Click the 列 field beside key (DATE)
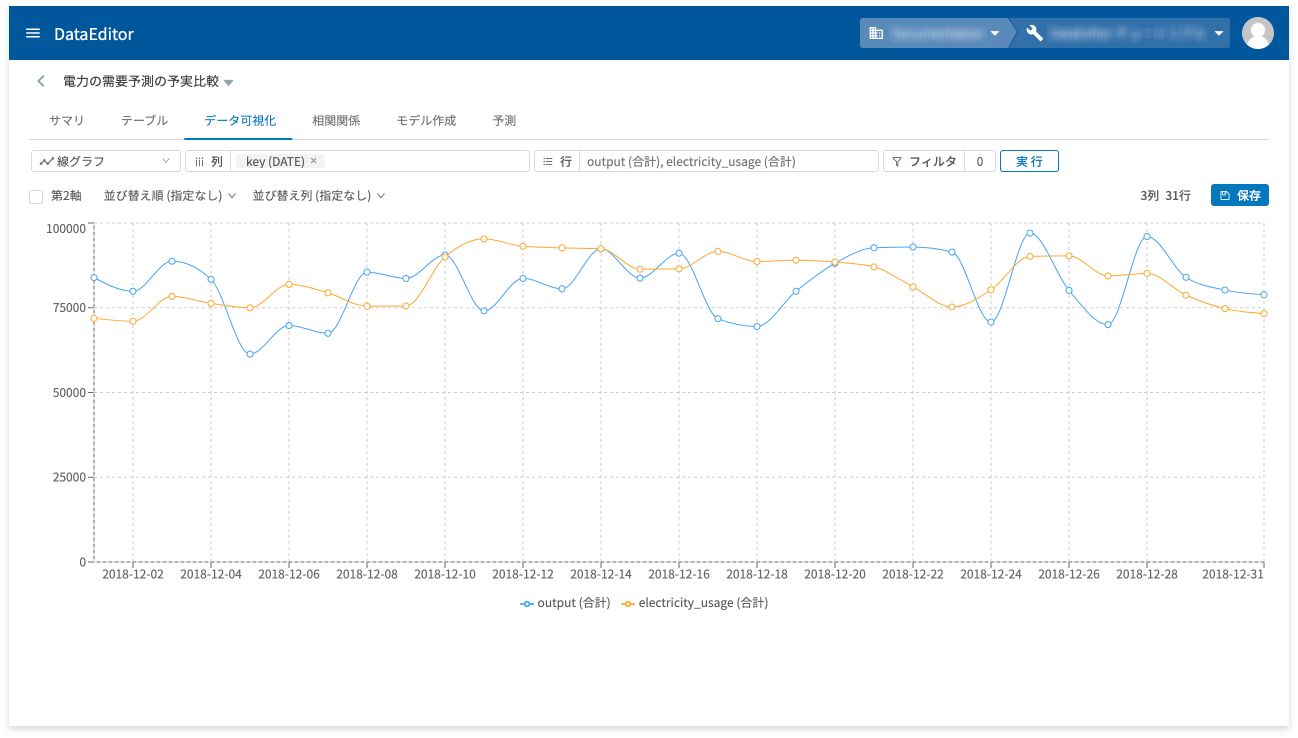 (380, 161)
